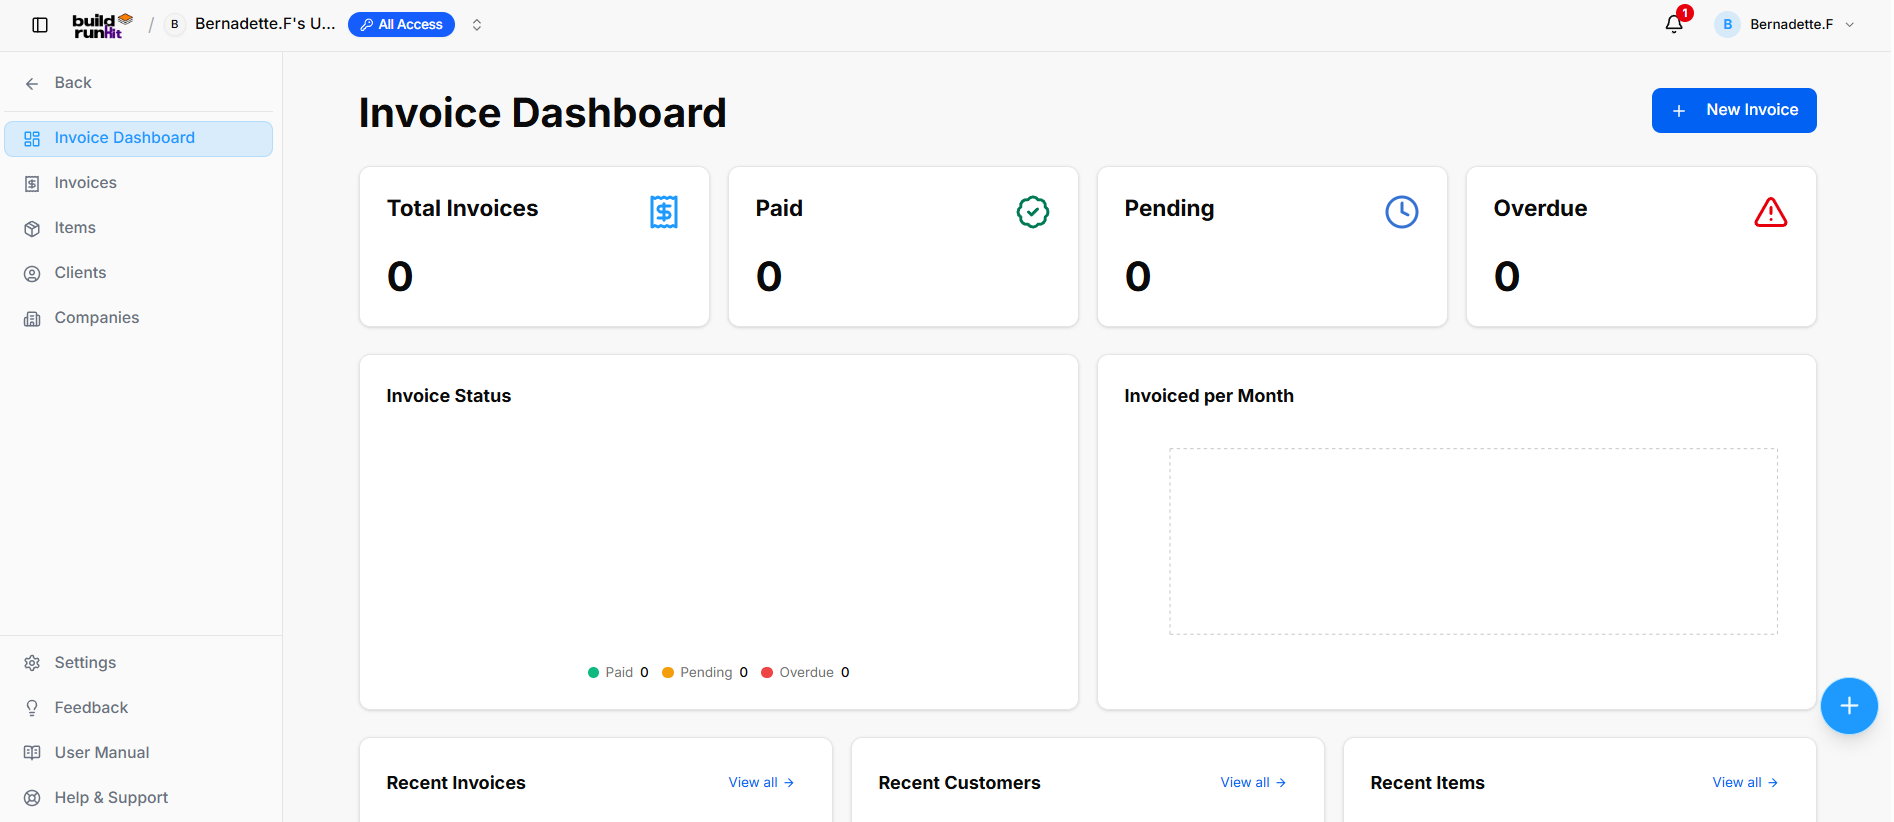Click the Pending clock icon
This screenshot has height=822, width=1894.
coord(1402,212)
